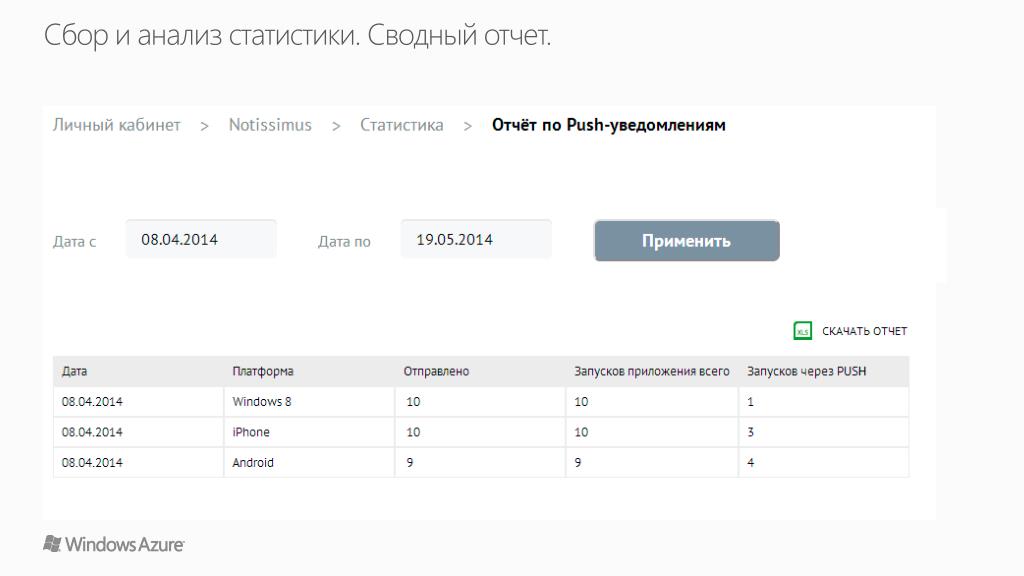Click Отправлено value 9 in Android row
1024x576 pixels.
480,463
